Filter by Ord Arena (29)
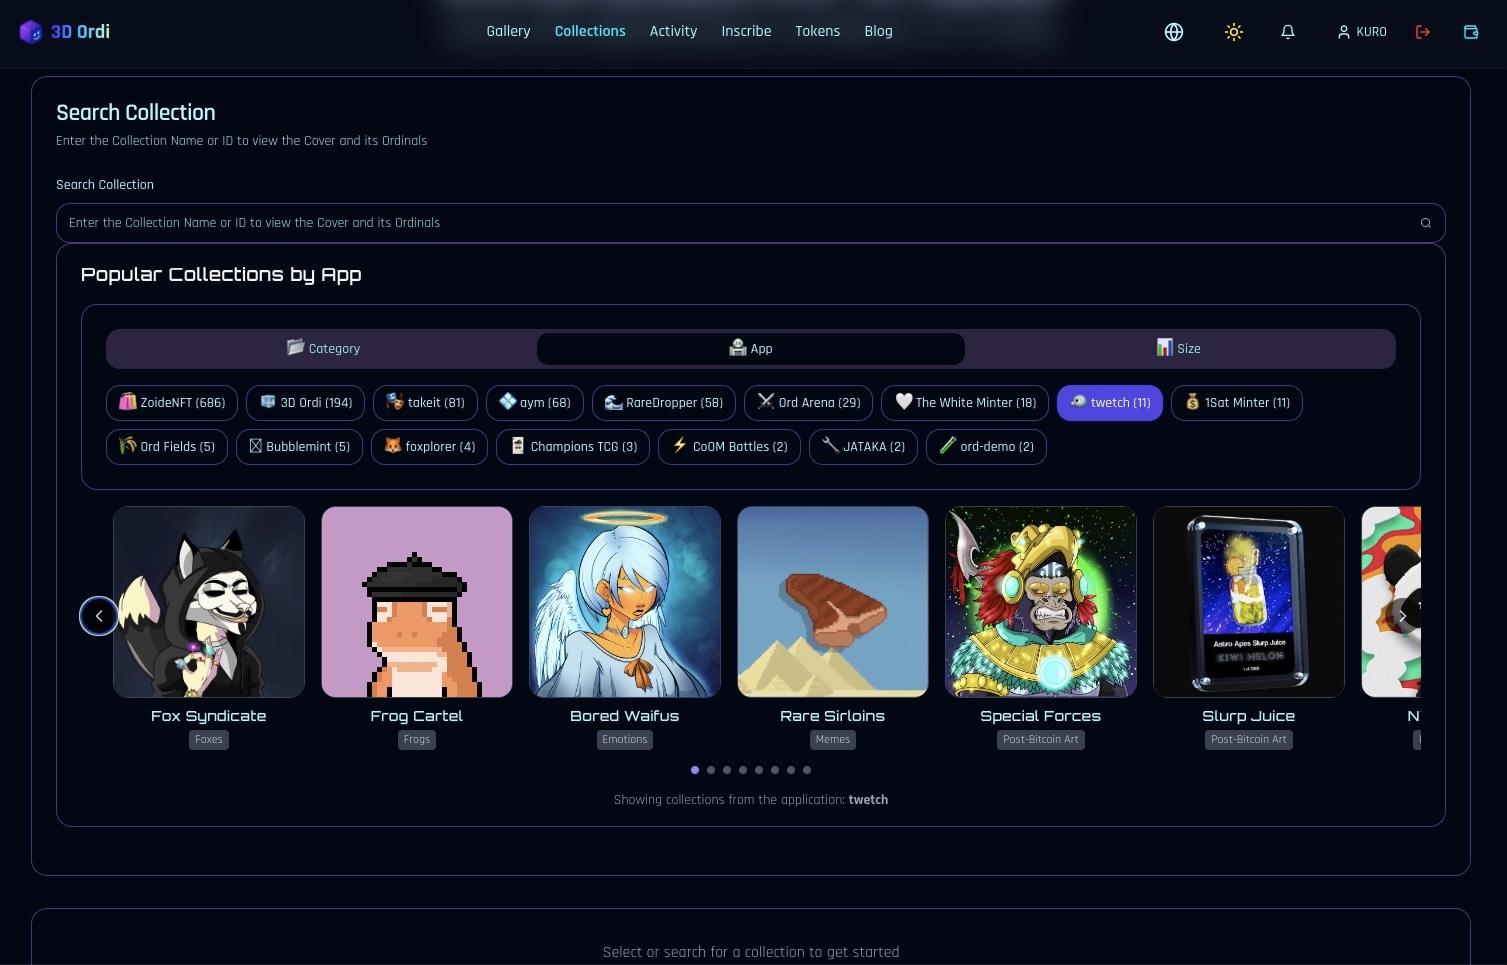 point(808,403)
